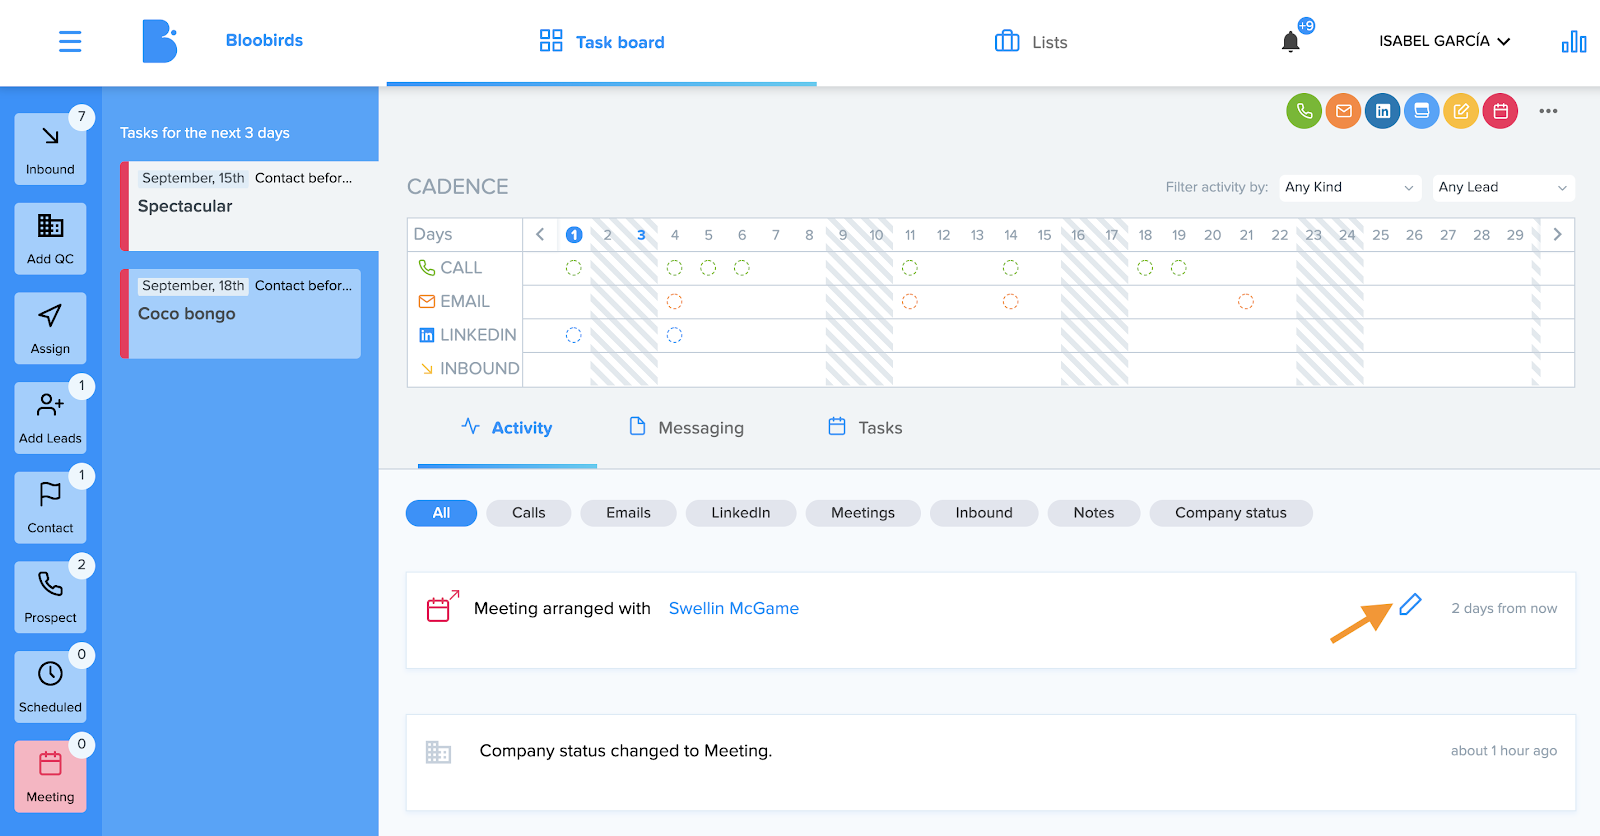The height and width of the screenshot is (836, 1600).
Task: Click the green call action icon
Action: point(1304,111)
